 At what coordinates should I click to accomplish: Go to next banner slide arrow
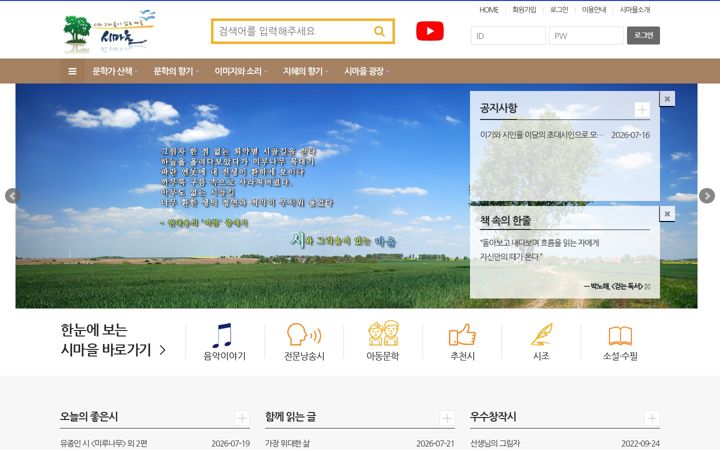(707, 196)
